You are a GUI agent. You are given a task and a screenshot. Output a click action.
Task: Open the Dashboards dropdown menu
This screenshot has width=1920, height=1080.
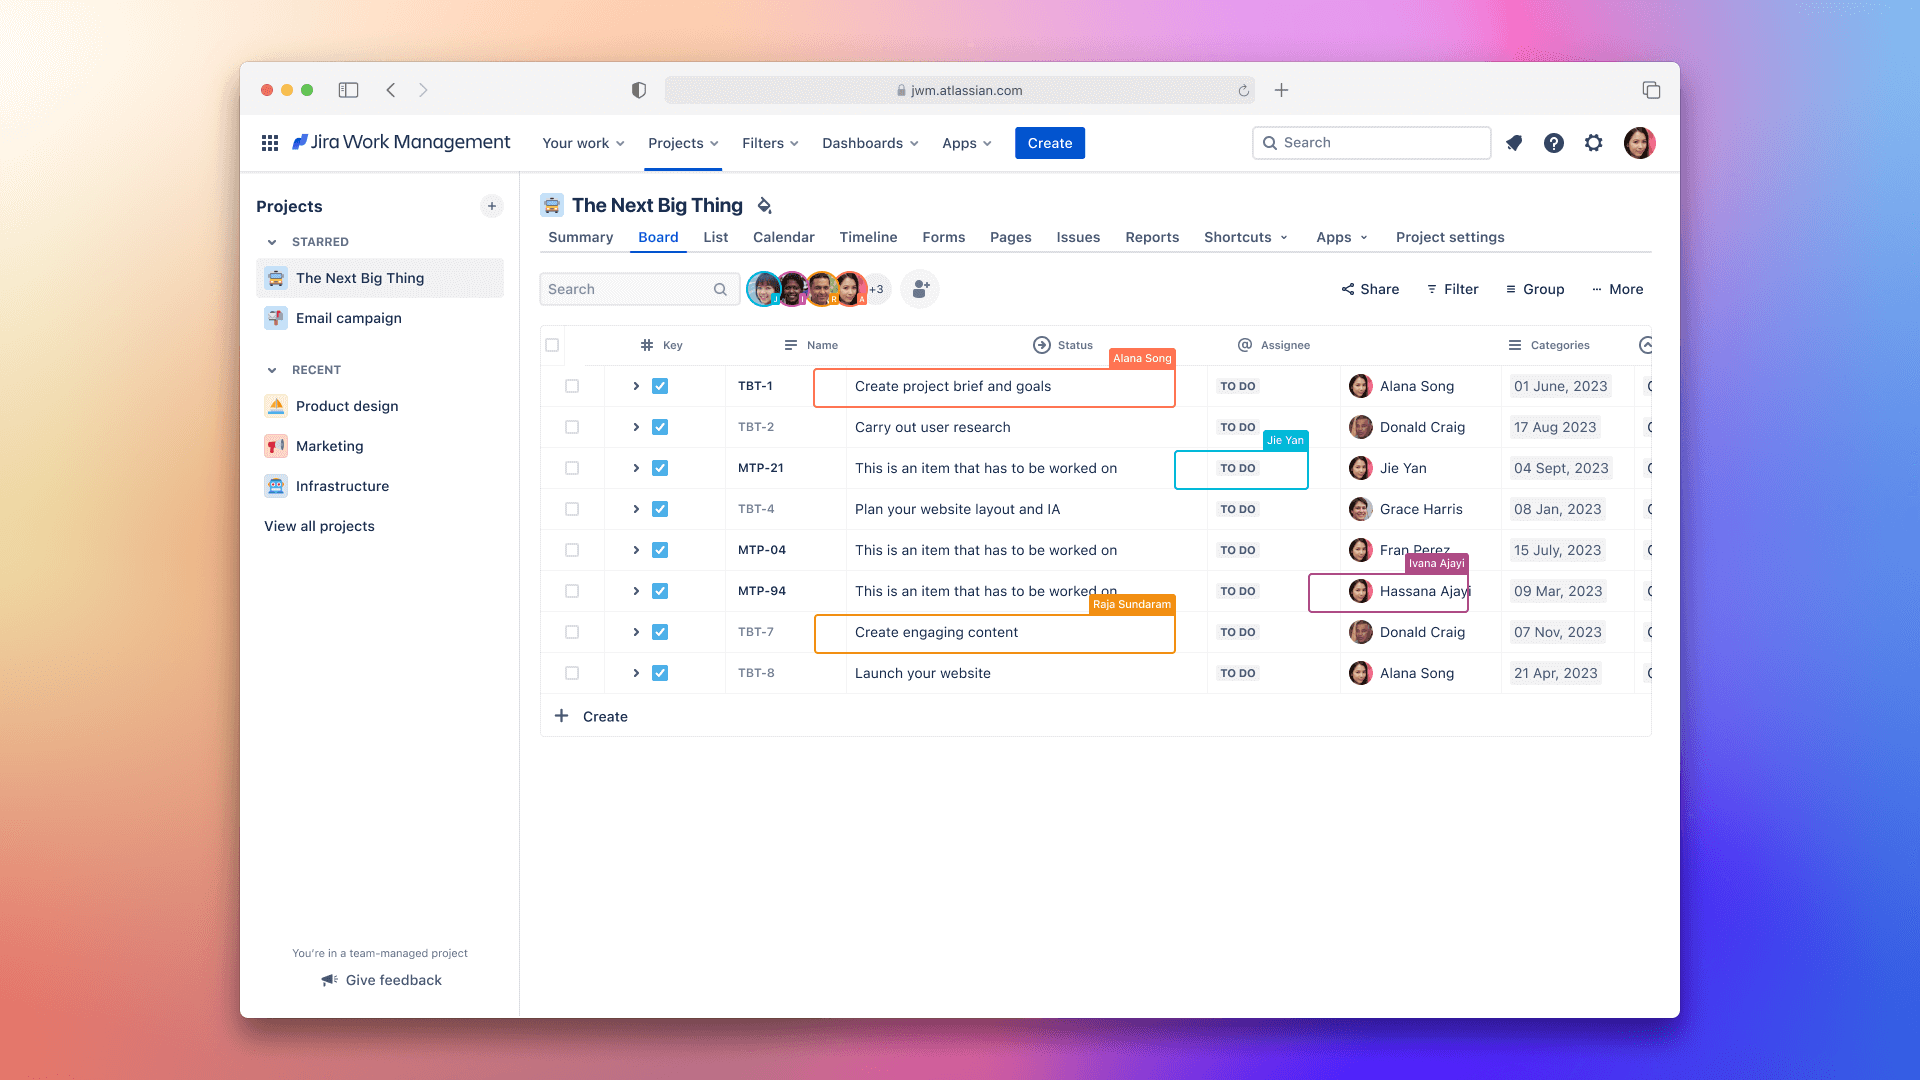point(868,143)
